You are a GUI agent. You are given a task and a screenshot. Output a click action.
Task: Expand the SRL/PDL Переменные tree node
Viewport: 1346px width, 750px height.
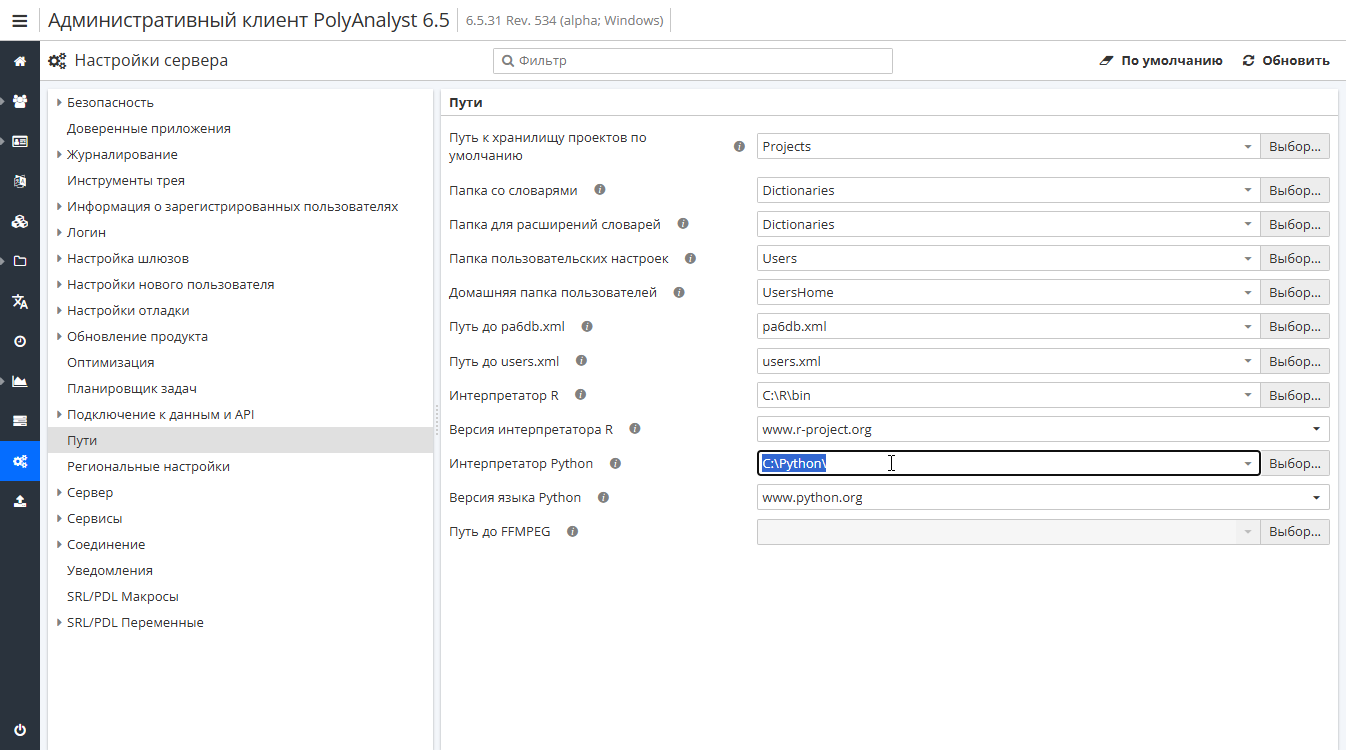point(59,622)
